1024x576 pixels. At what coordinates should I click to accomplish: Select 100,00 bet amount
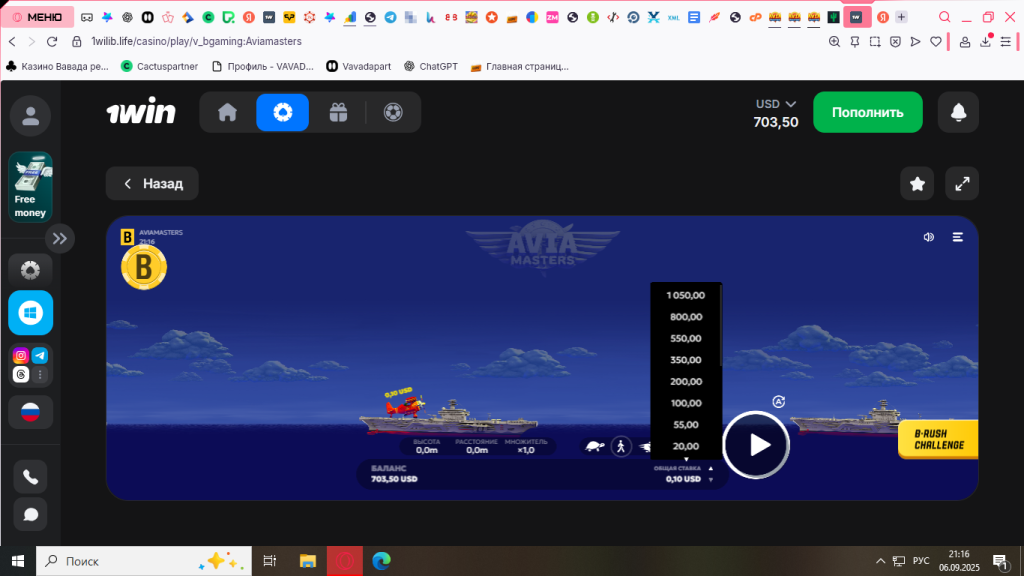click(686, 403)
